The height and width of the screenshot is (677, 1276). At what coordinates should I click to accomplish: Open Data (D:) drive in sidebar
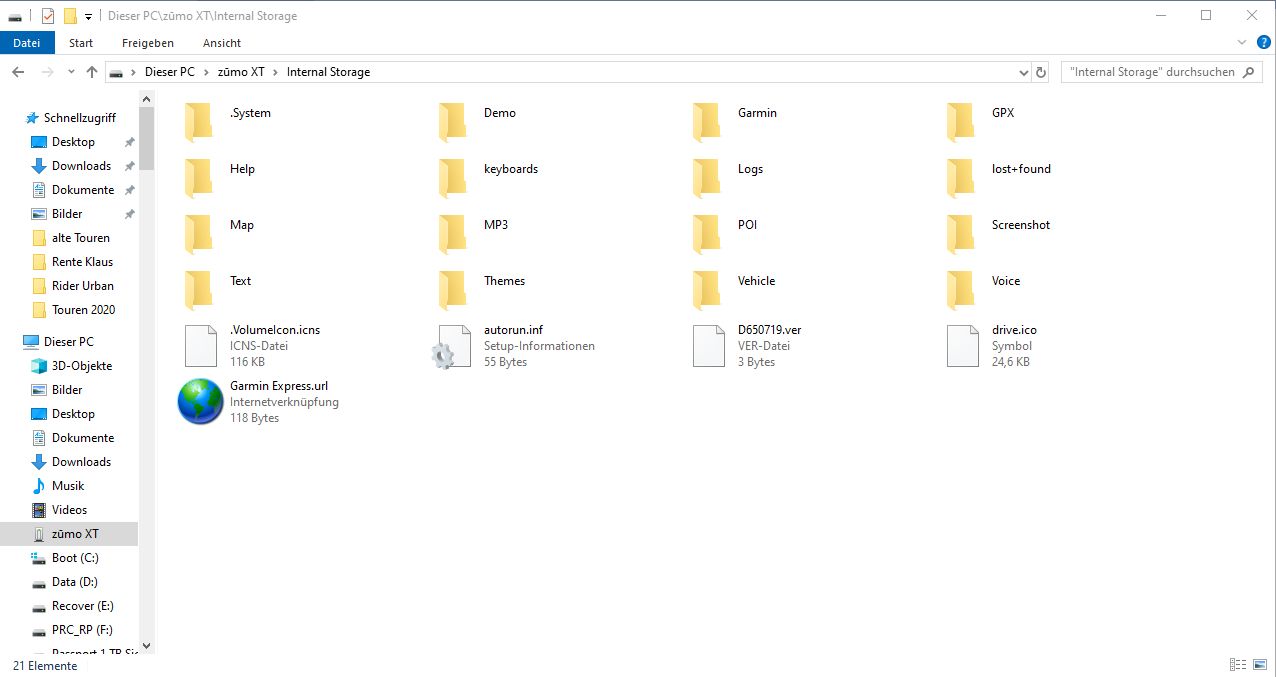(74, 582)
